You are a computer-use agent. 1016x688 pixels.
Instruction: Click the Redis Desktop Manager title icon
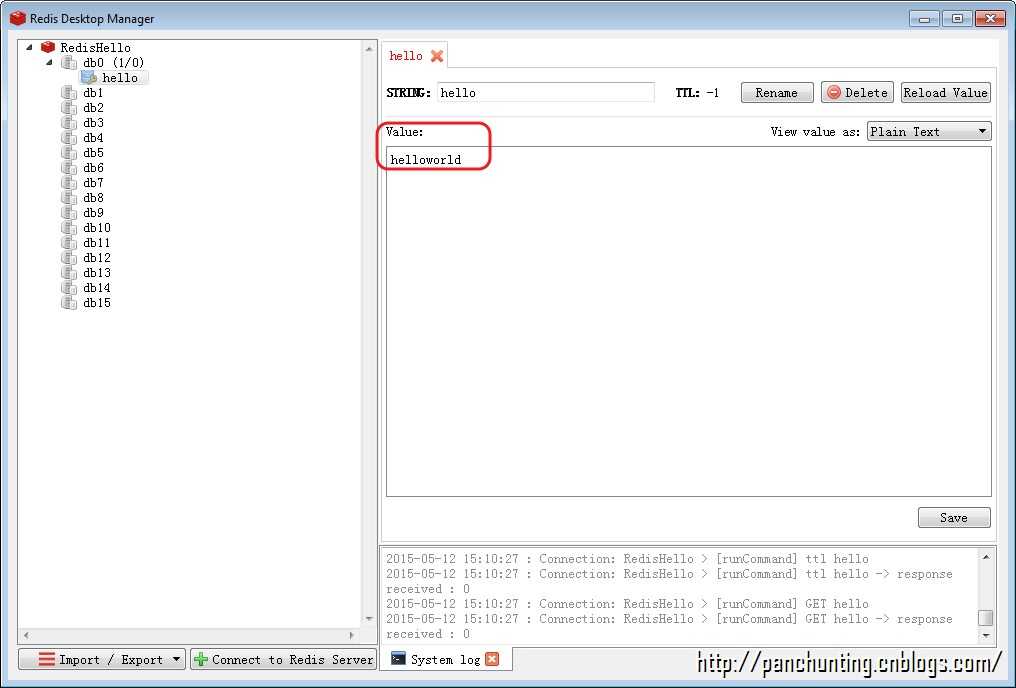[17, 18]
